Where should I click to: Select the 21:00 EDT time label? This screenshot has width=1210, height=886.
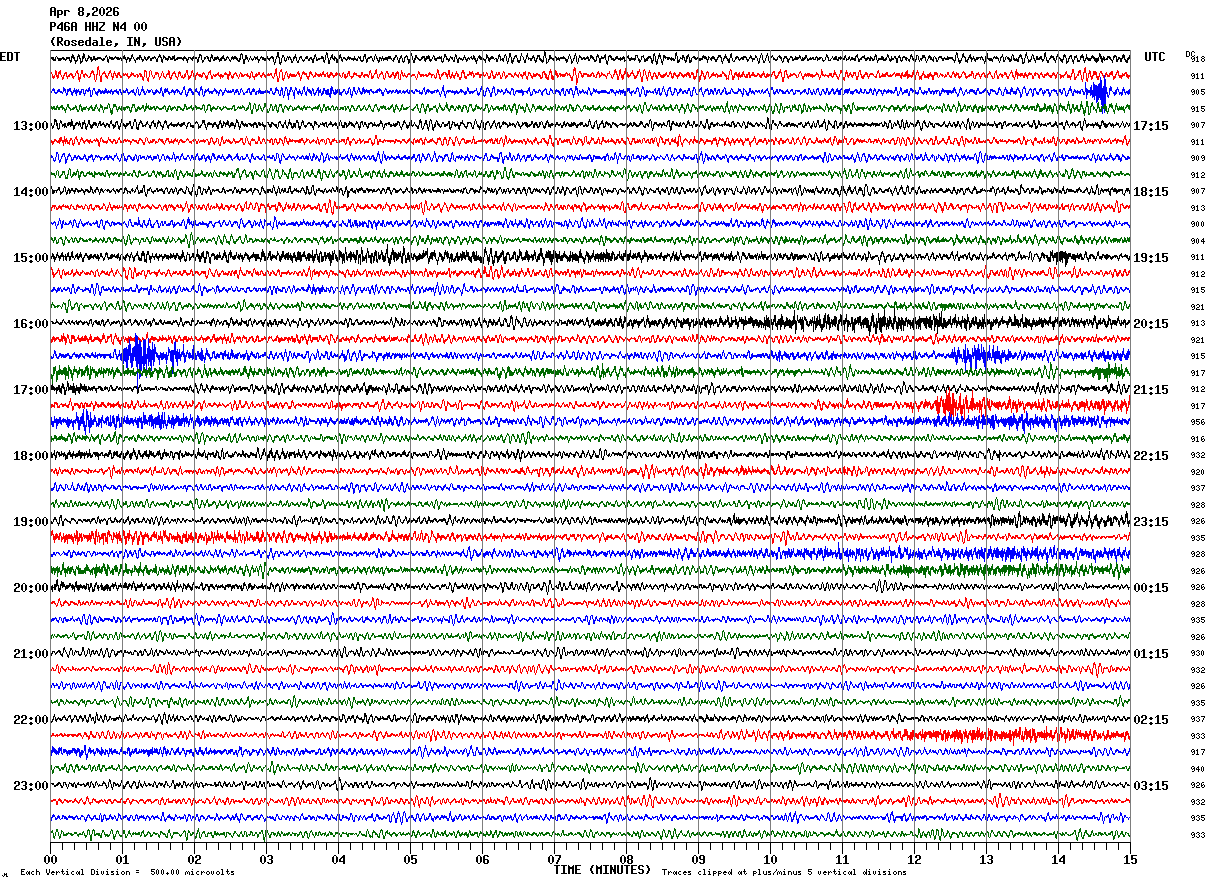click(x=31, y=654)
